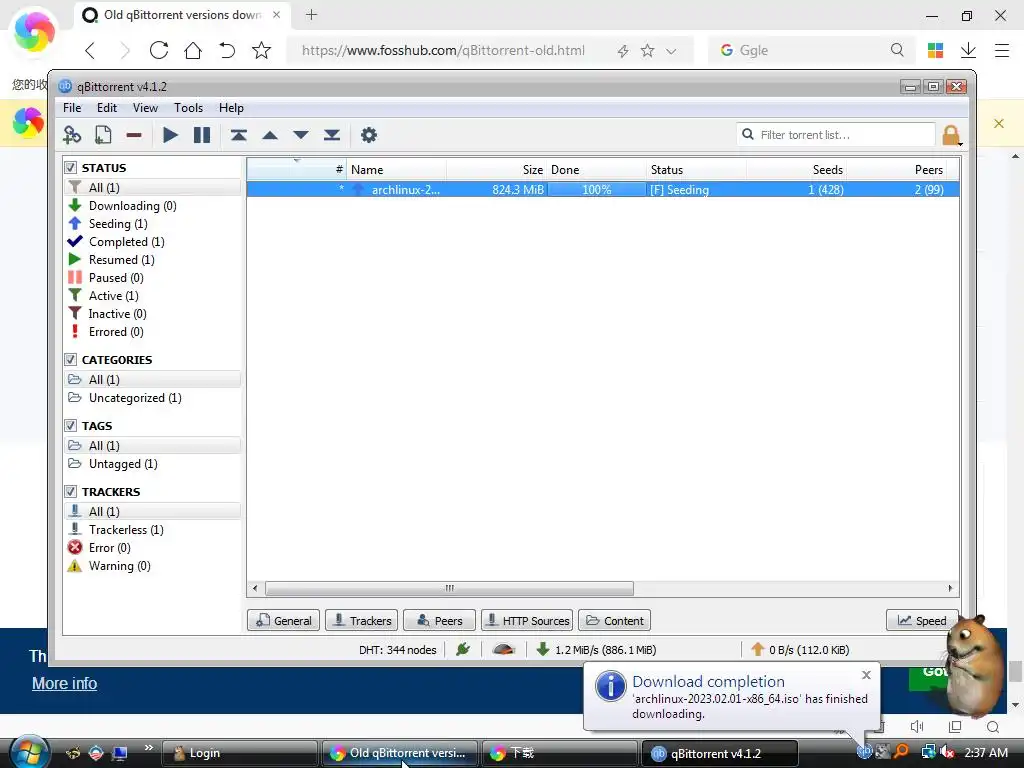Image resolution: width=1024 pixels, height=768 pixels.
Task: Open qBittorrent options gear icon
Action: [x=369, y=135]
